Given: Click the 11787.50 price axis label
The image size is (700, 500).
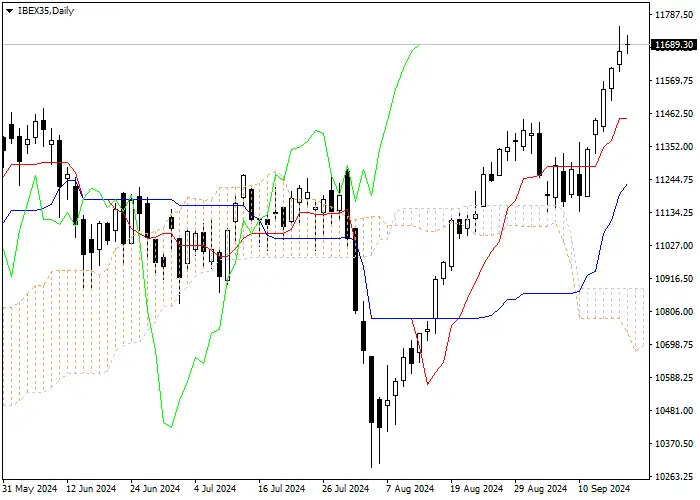Looking at the screenshot, I should [674, 15].
